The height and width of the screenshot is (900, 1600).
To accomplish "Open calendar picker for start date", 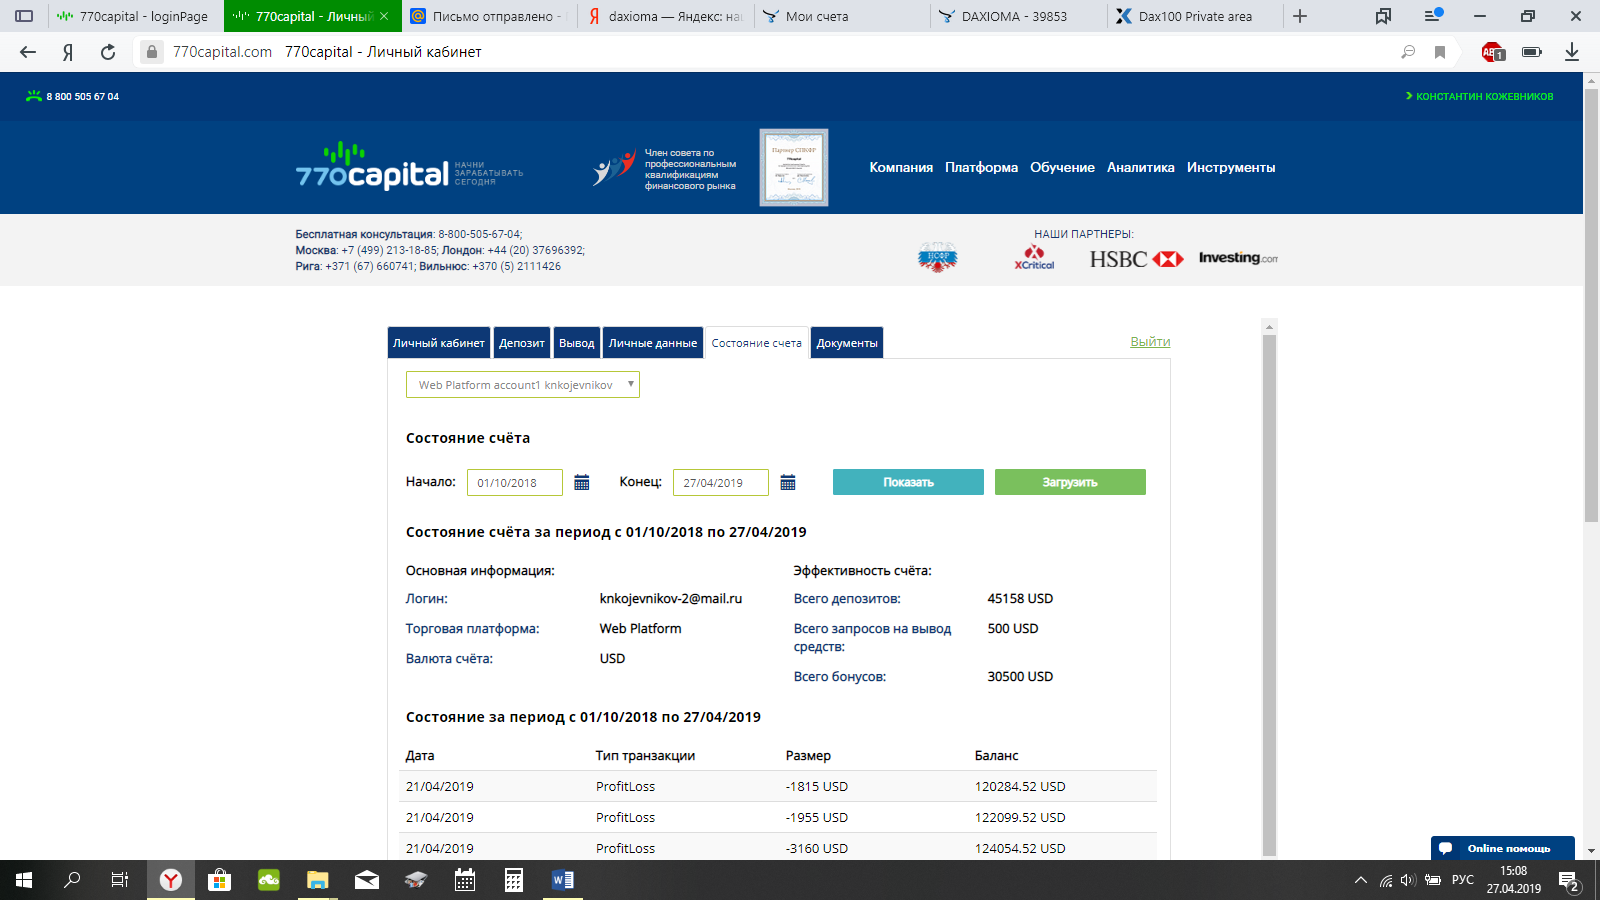I will coord(582,483).
